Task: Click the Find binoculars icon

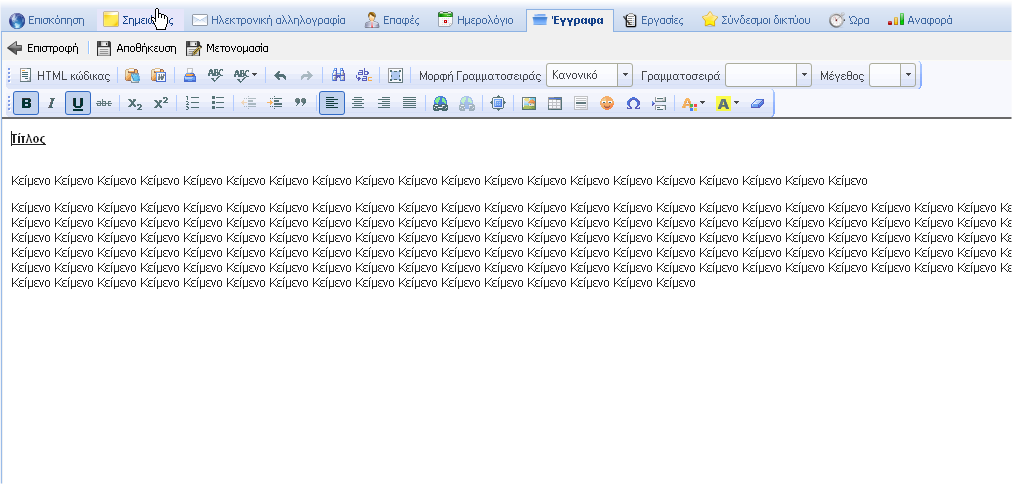Action: pyautogui.click(x=338, y=76)
